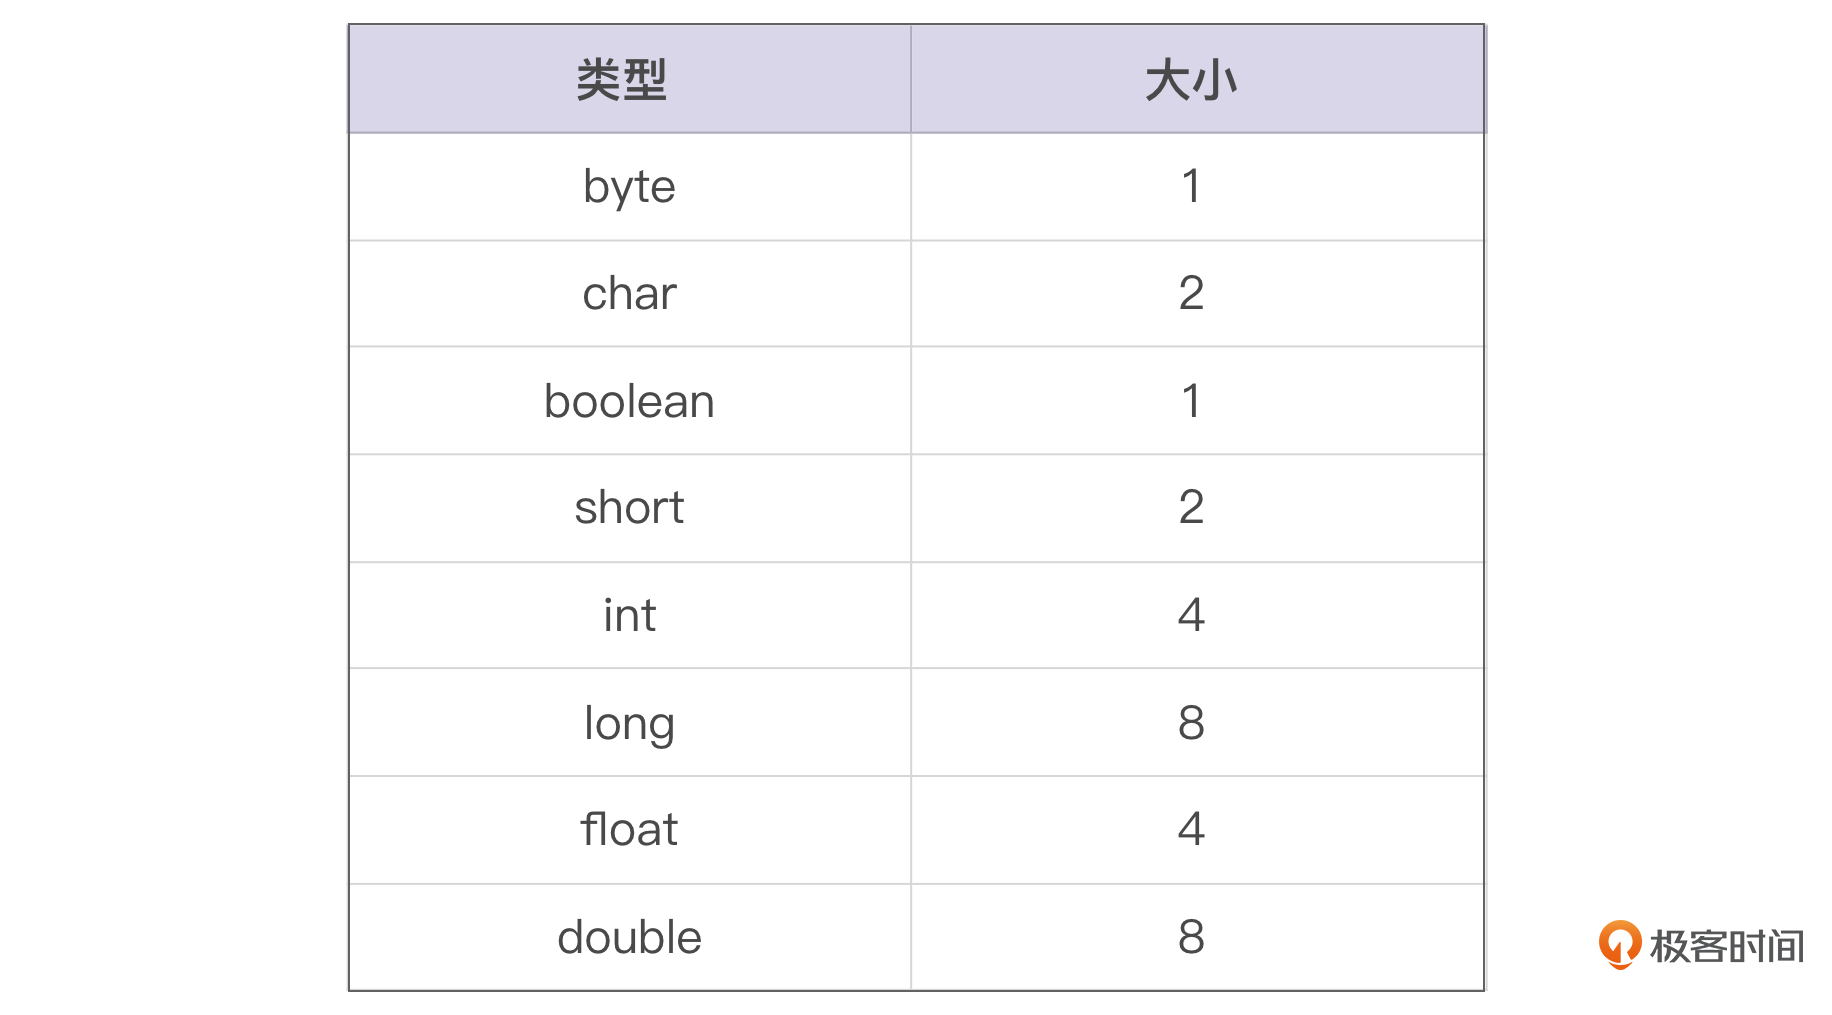Click the size value in the byte row

pyautogui.click(x=1191, y=187)
